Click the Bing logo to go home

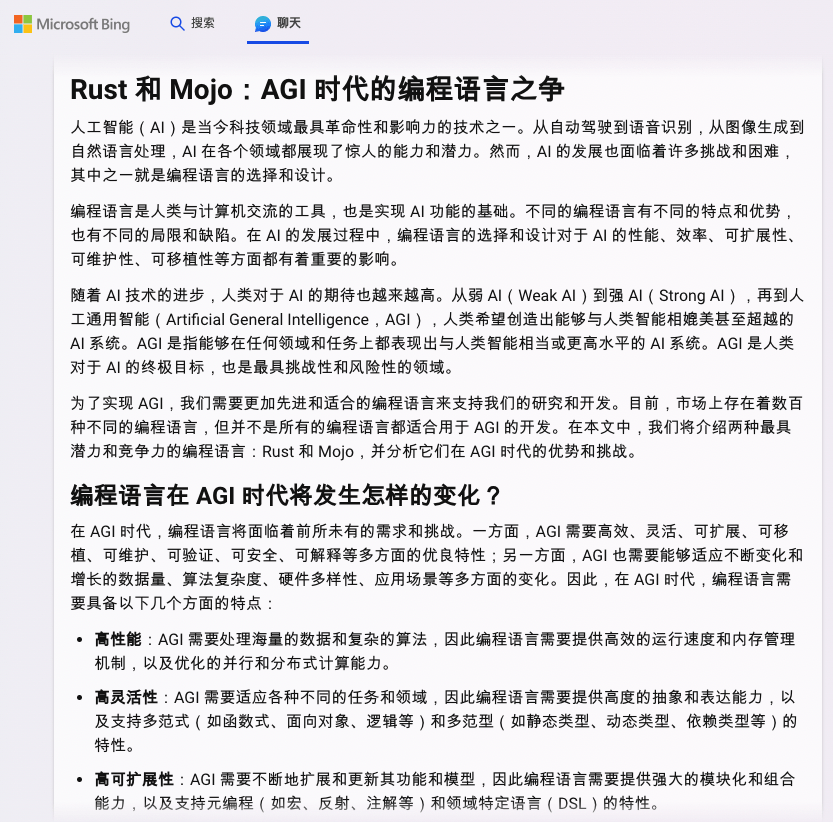point(72,24)
